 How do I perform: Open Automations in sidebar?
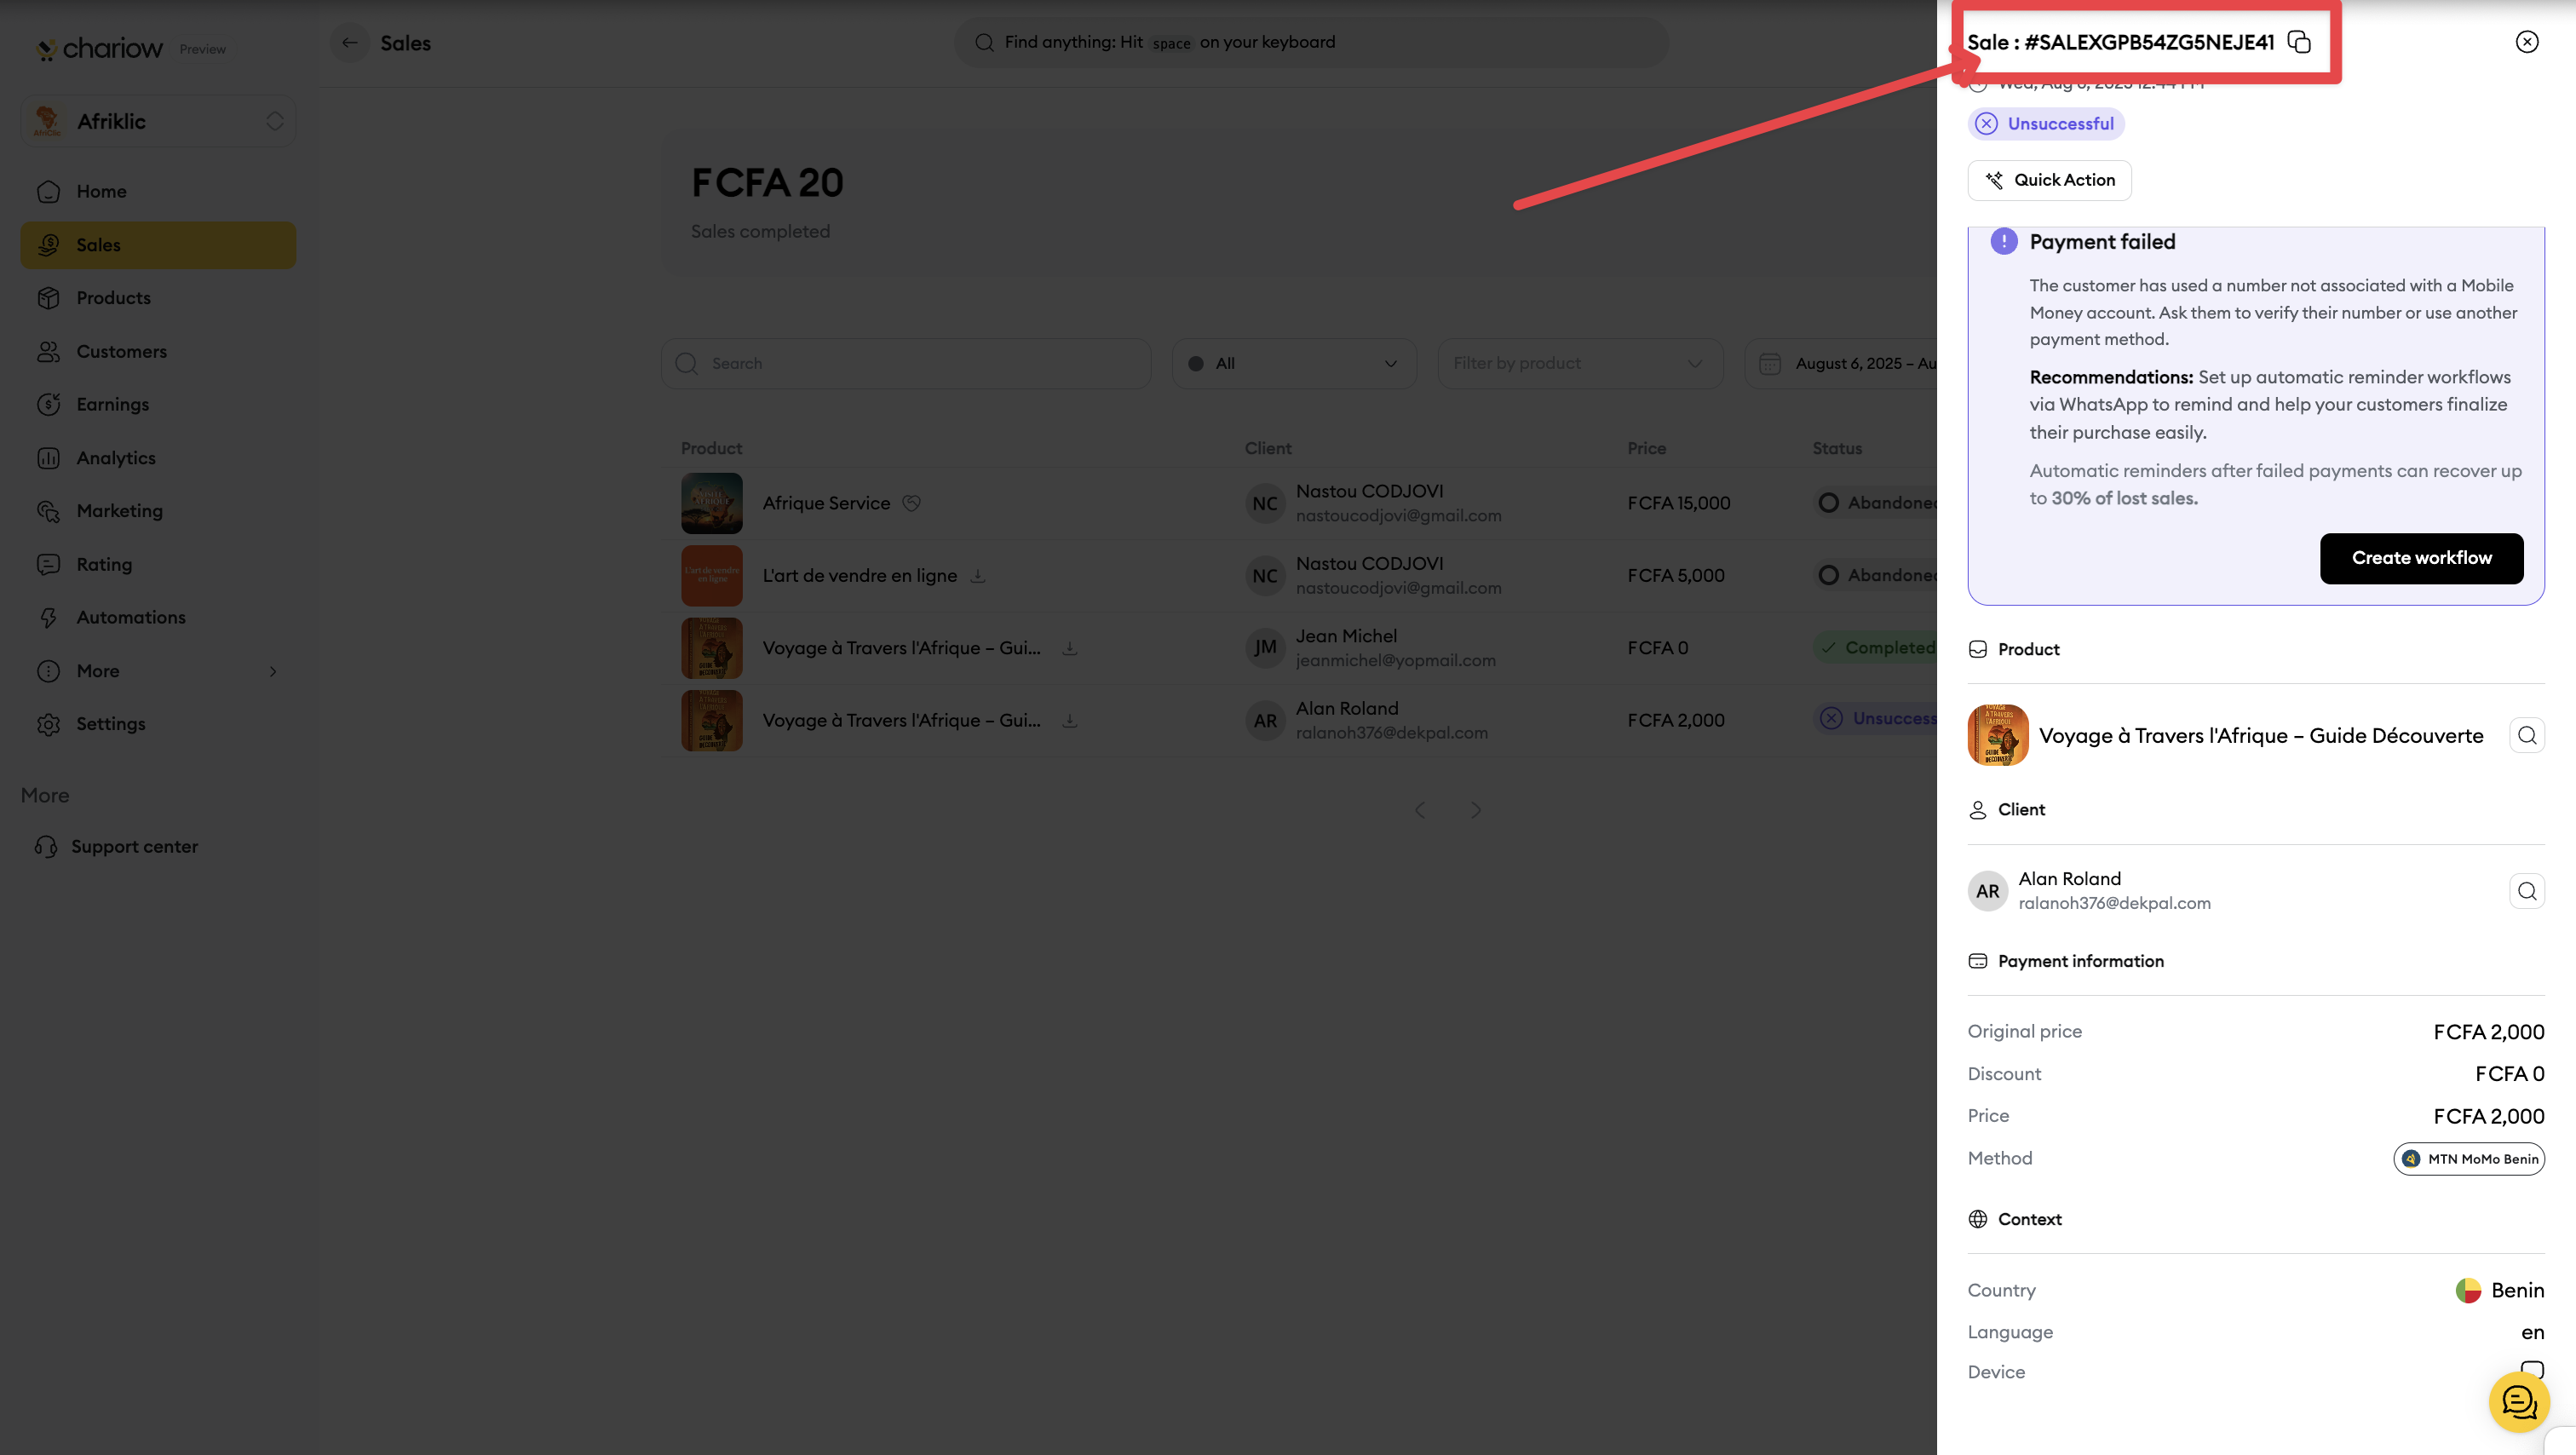pos(158,617)
